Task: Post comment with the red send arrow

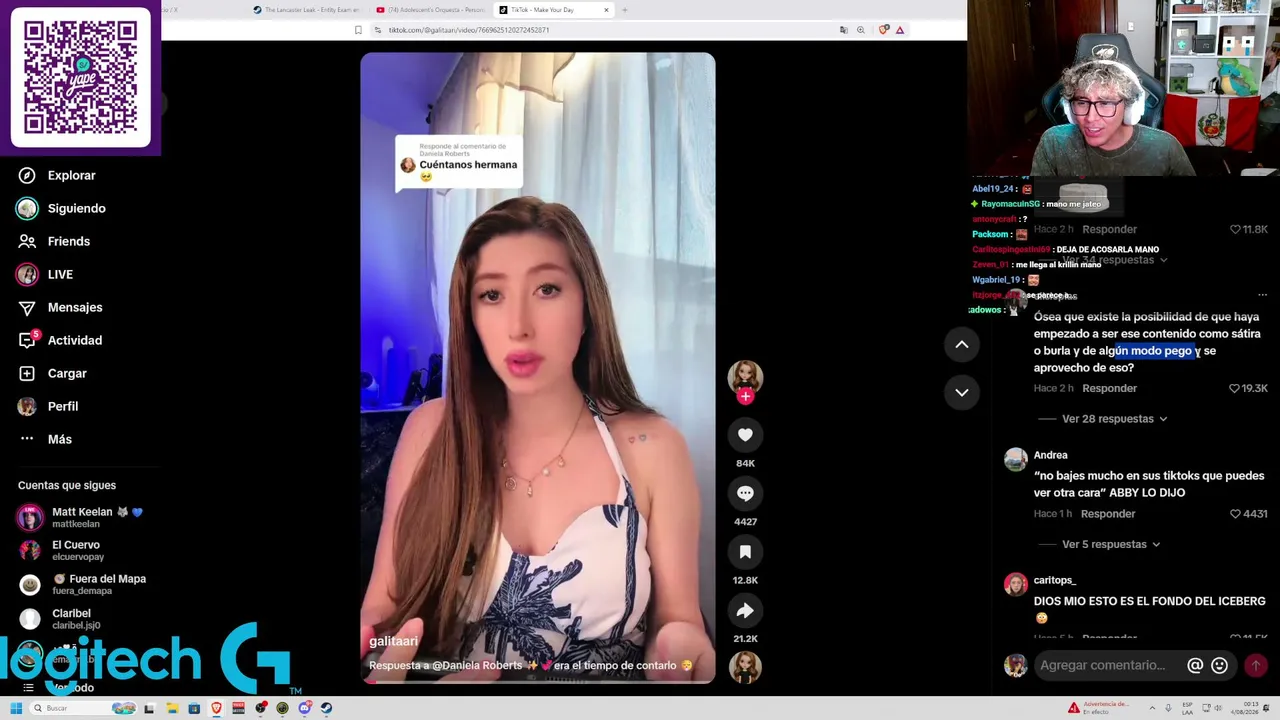Action: coord(1256,666)
